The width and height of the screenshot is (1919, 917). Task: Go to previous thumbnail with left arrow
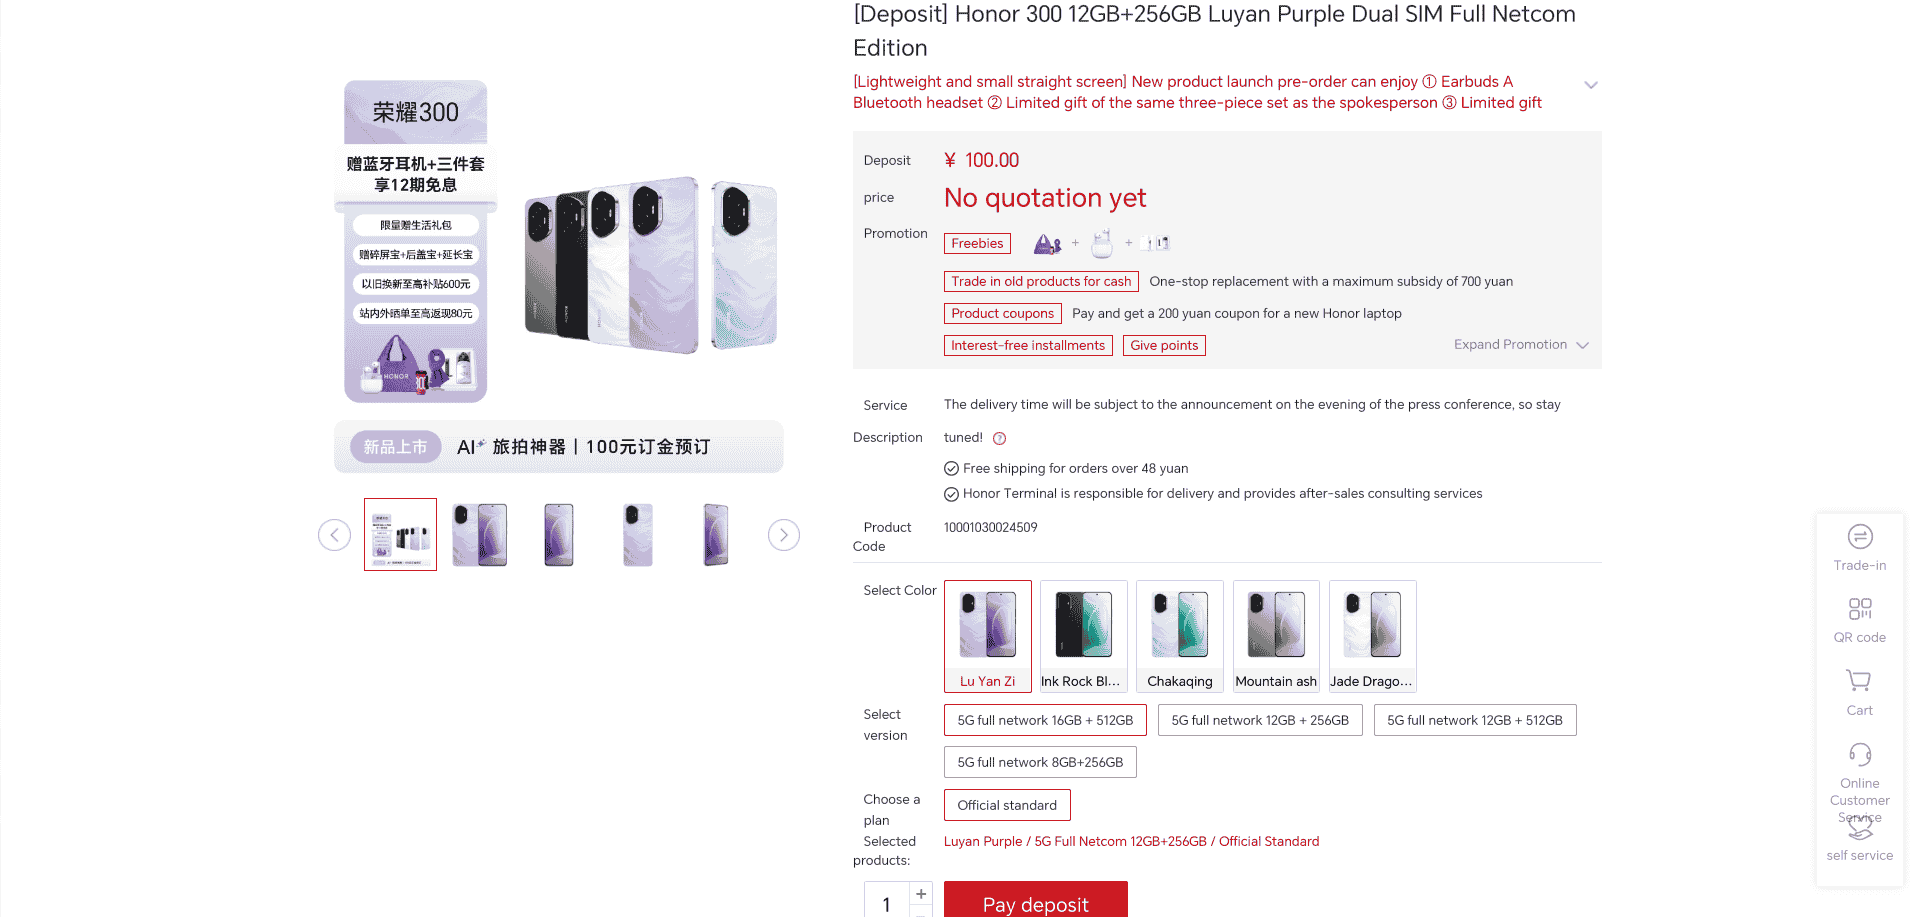click(x=335, y=535)
